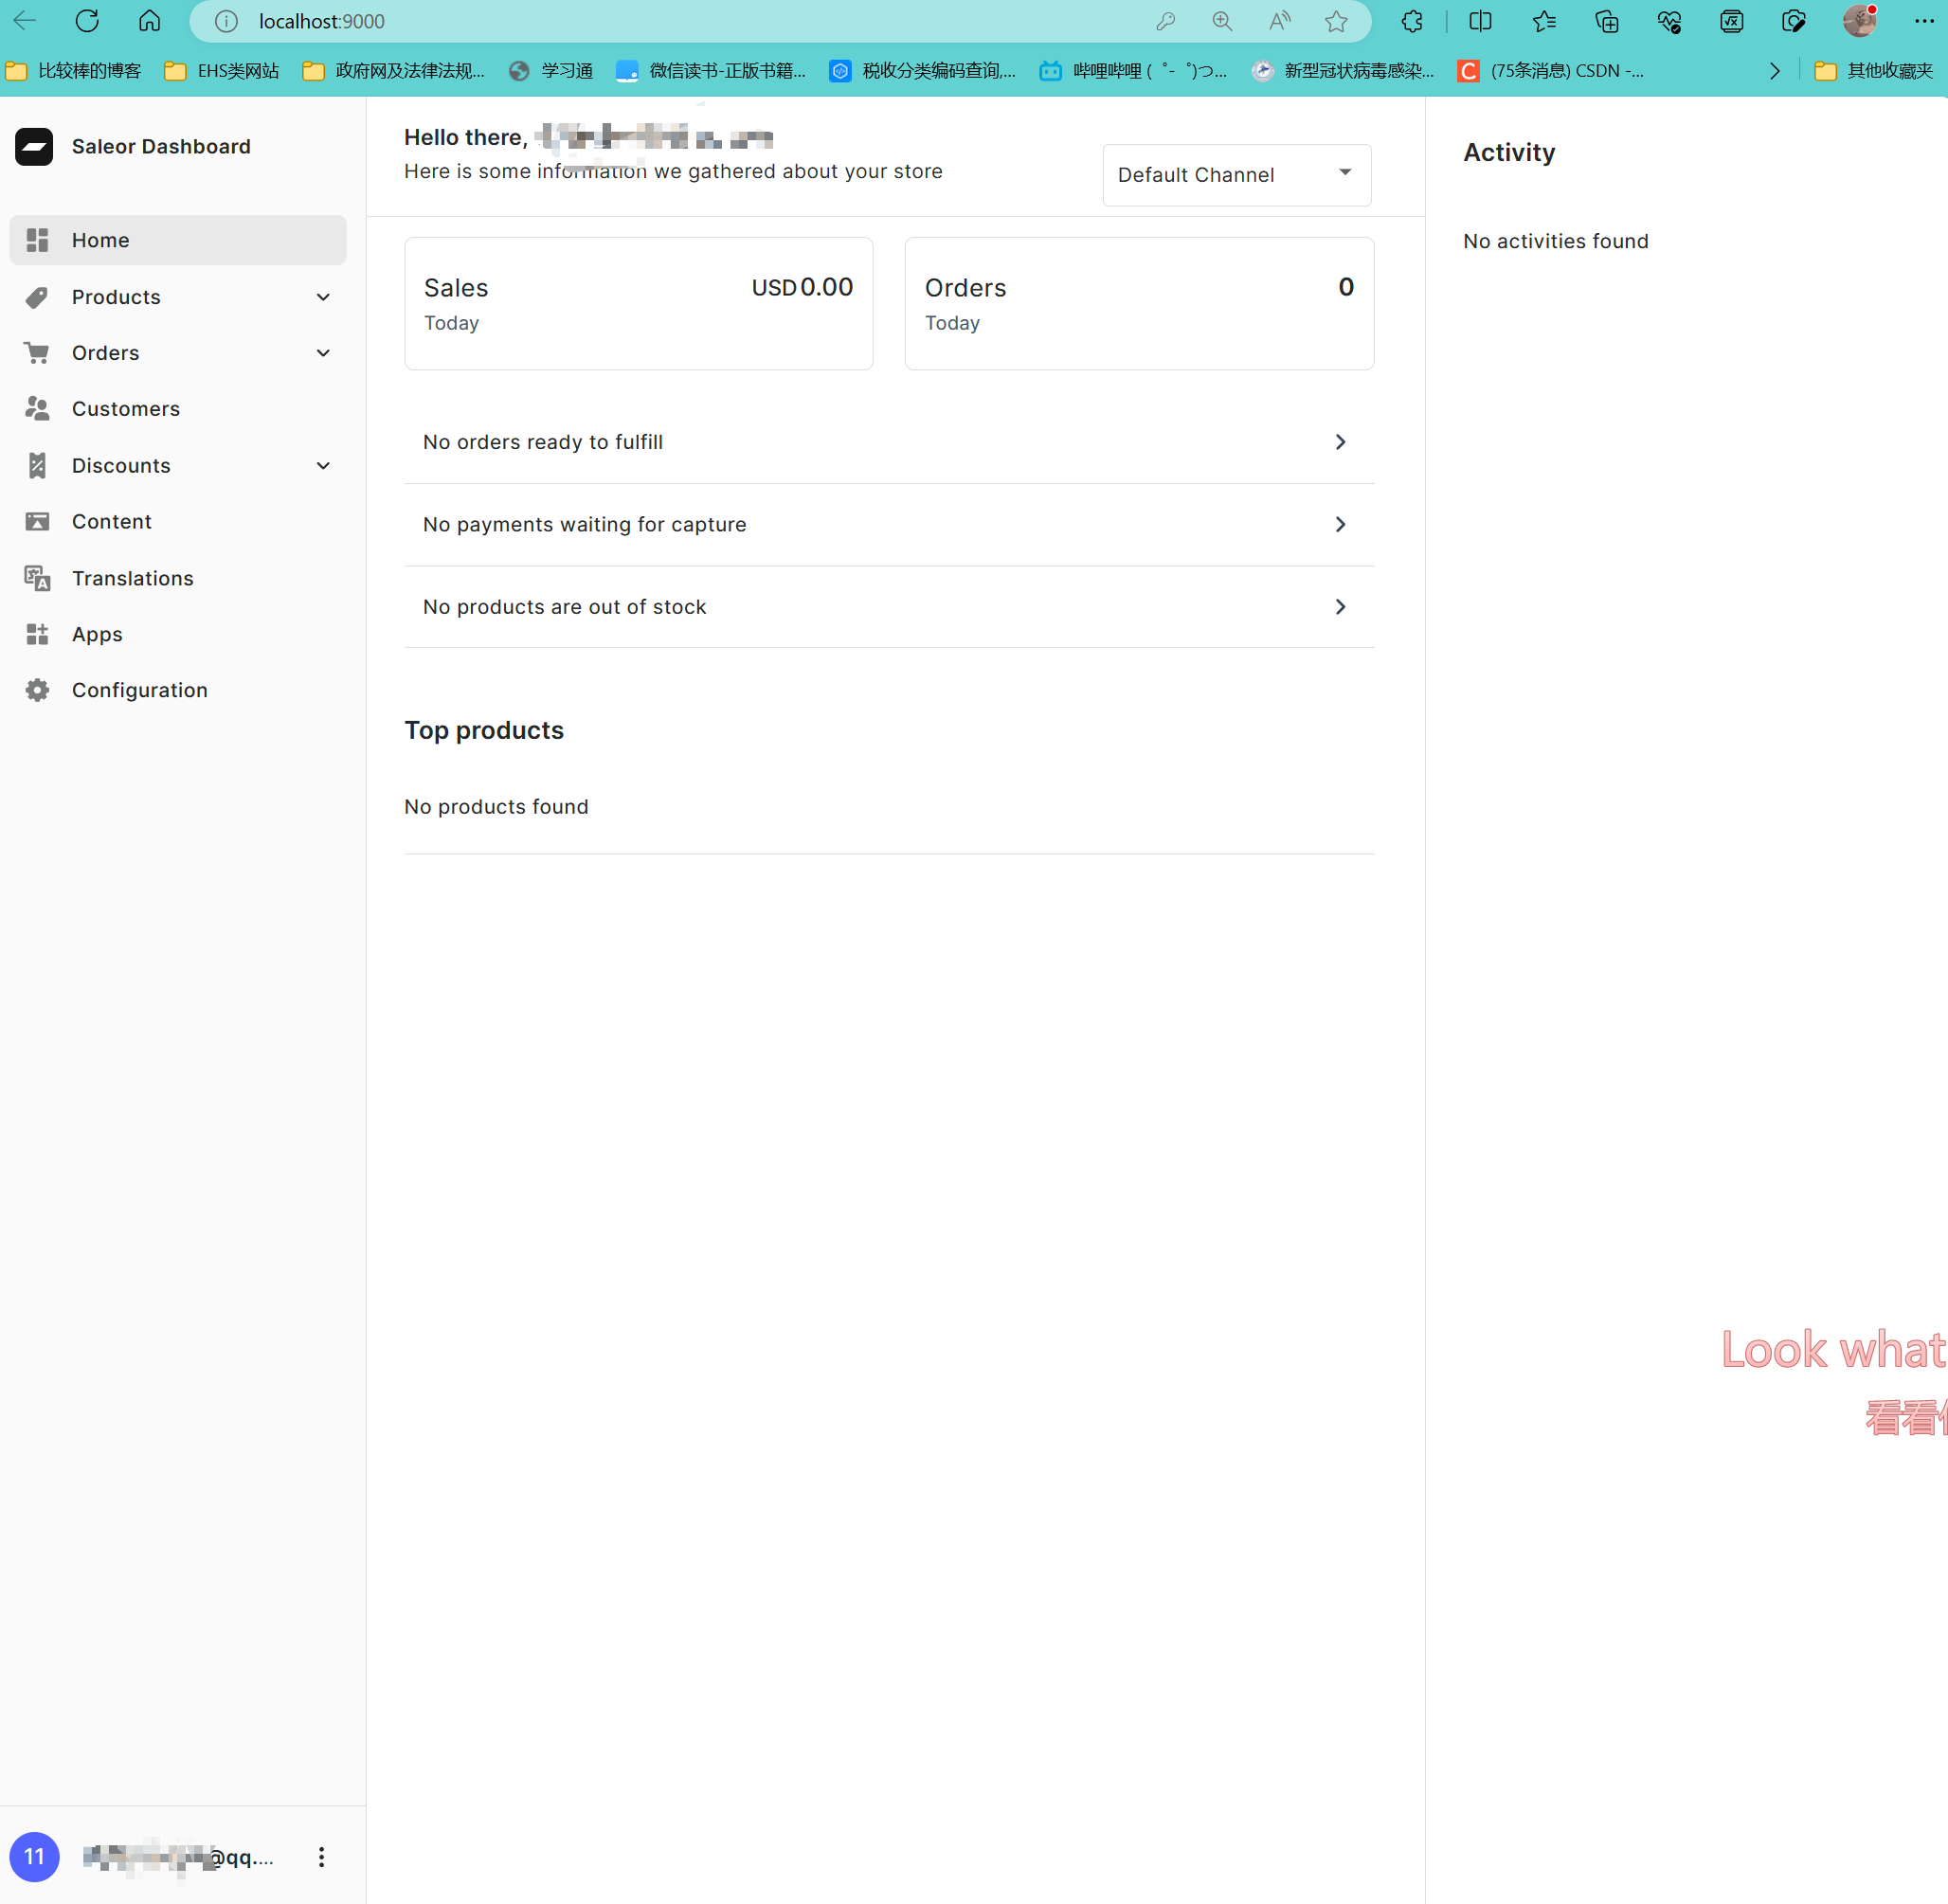Open the CSDN bookmark item
Viewport: 1948px width, 1904px height.
coord(1550,70)
